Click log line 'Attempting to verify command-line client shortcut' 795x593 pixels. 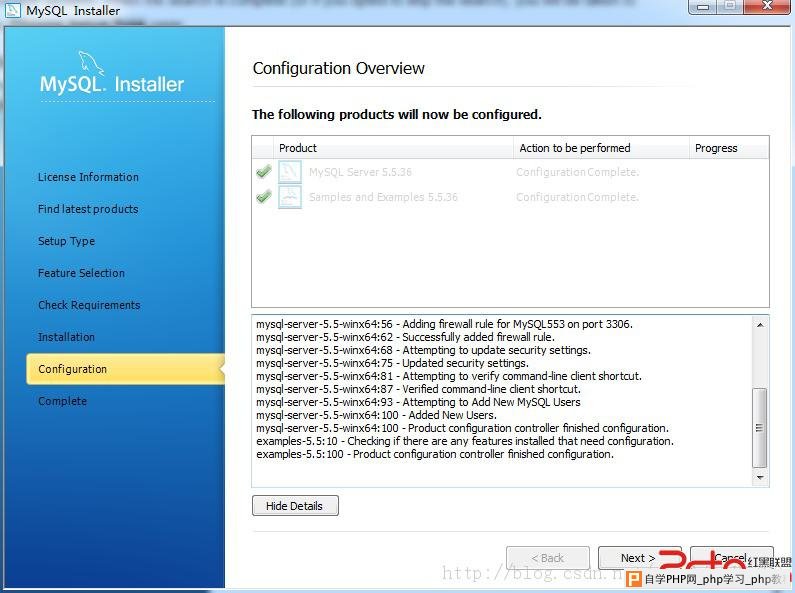click(449, 376)
